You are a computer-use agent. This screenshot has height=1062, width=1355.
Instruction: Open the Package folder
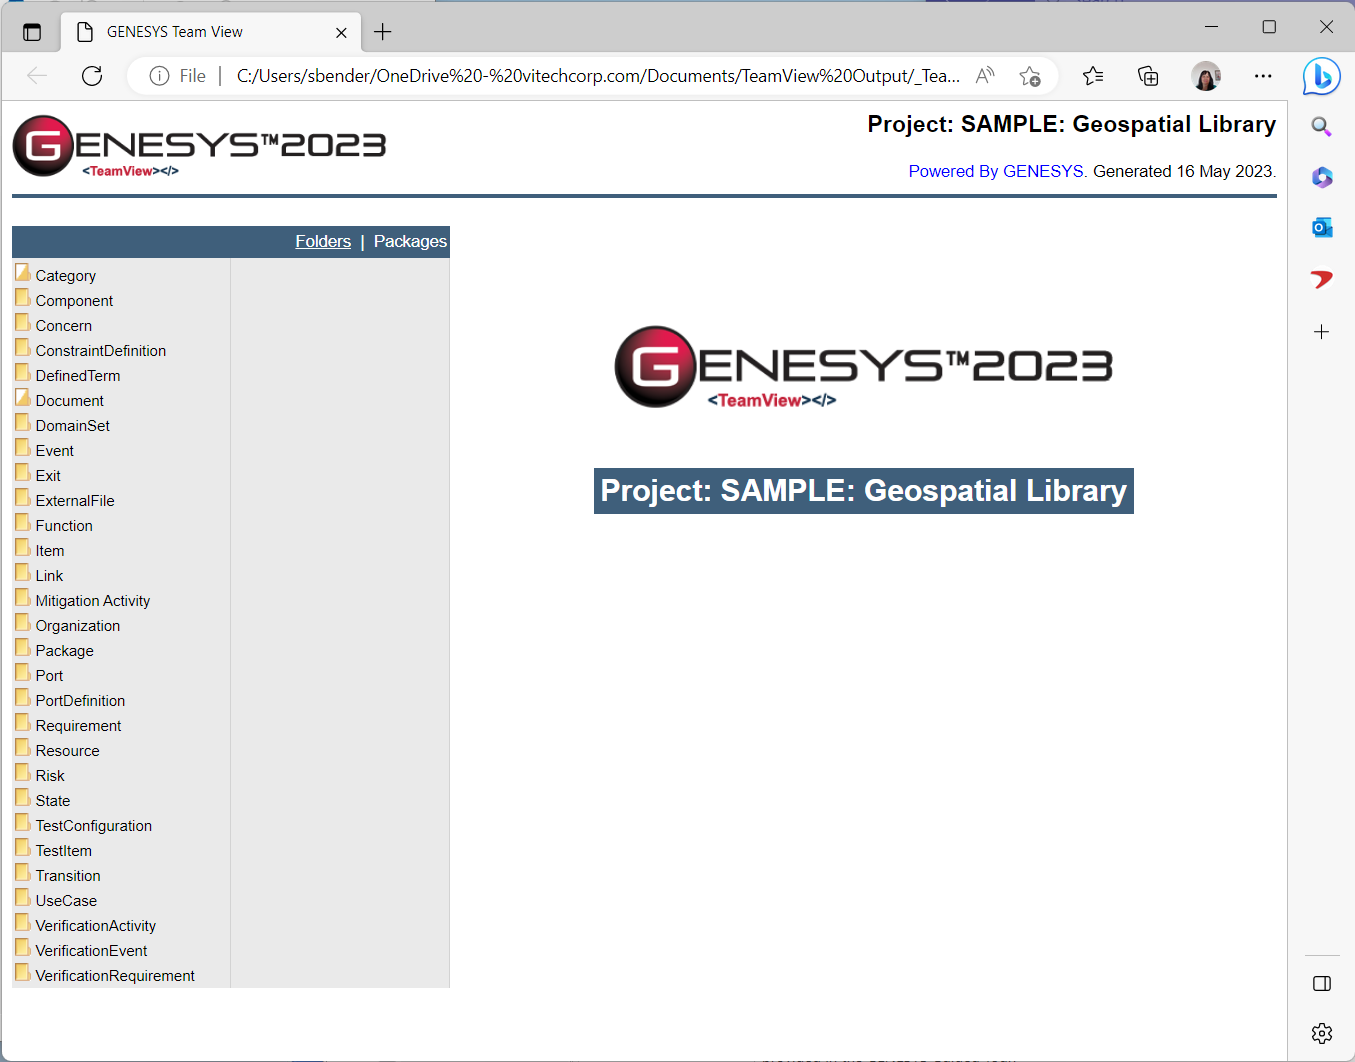click(x=55, y=650)
